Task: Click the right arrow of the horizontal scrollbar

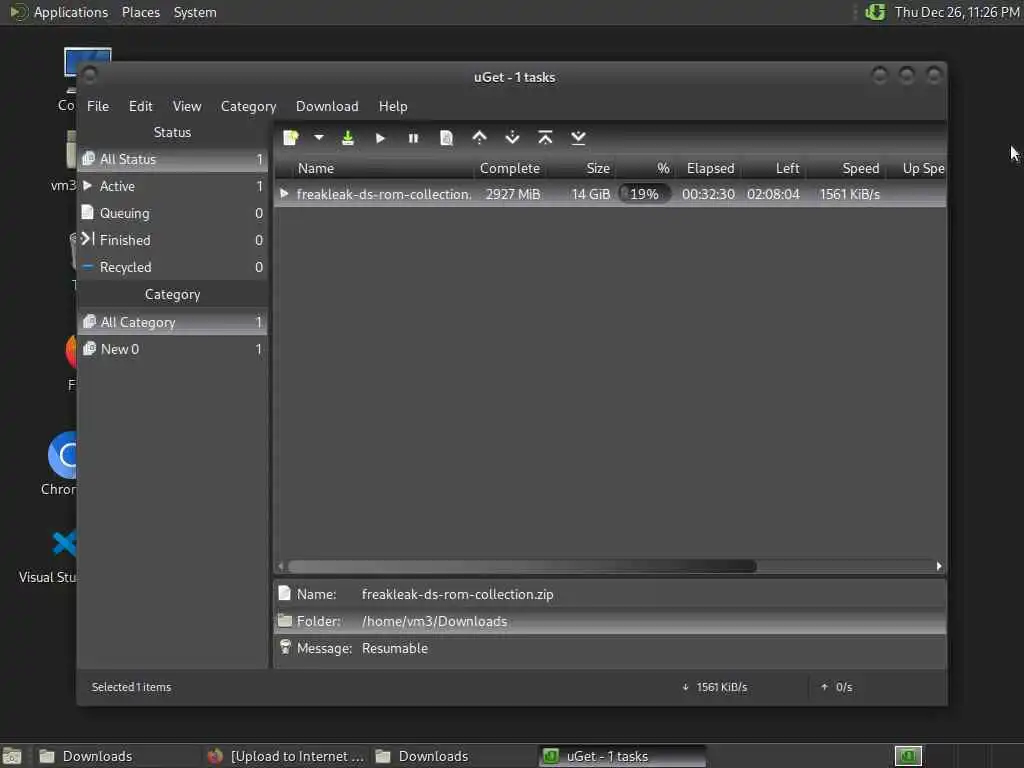Action: 939,566
